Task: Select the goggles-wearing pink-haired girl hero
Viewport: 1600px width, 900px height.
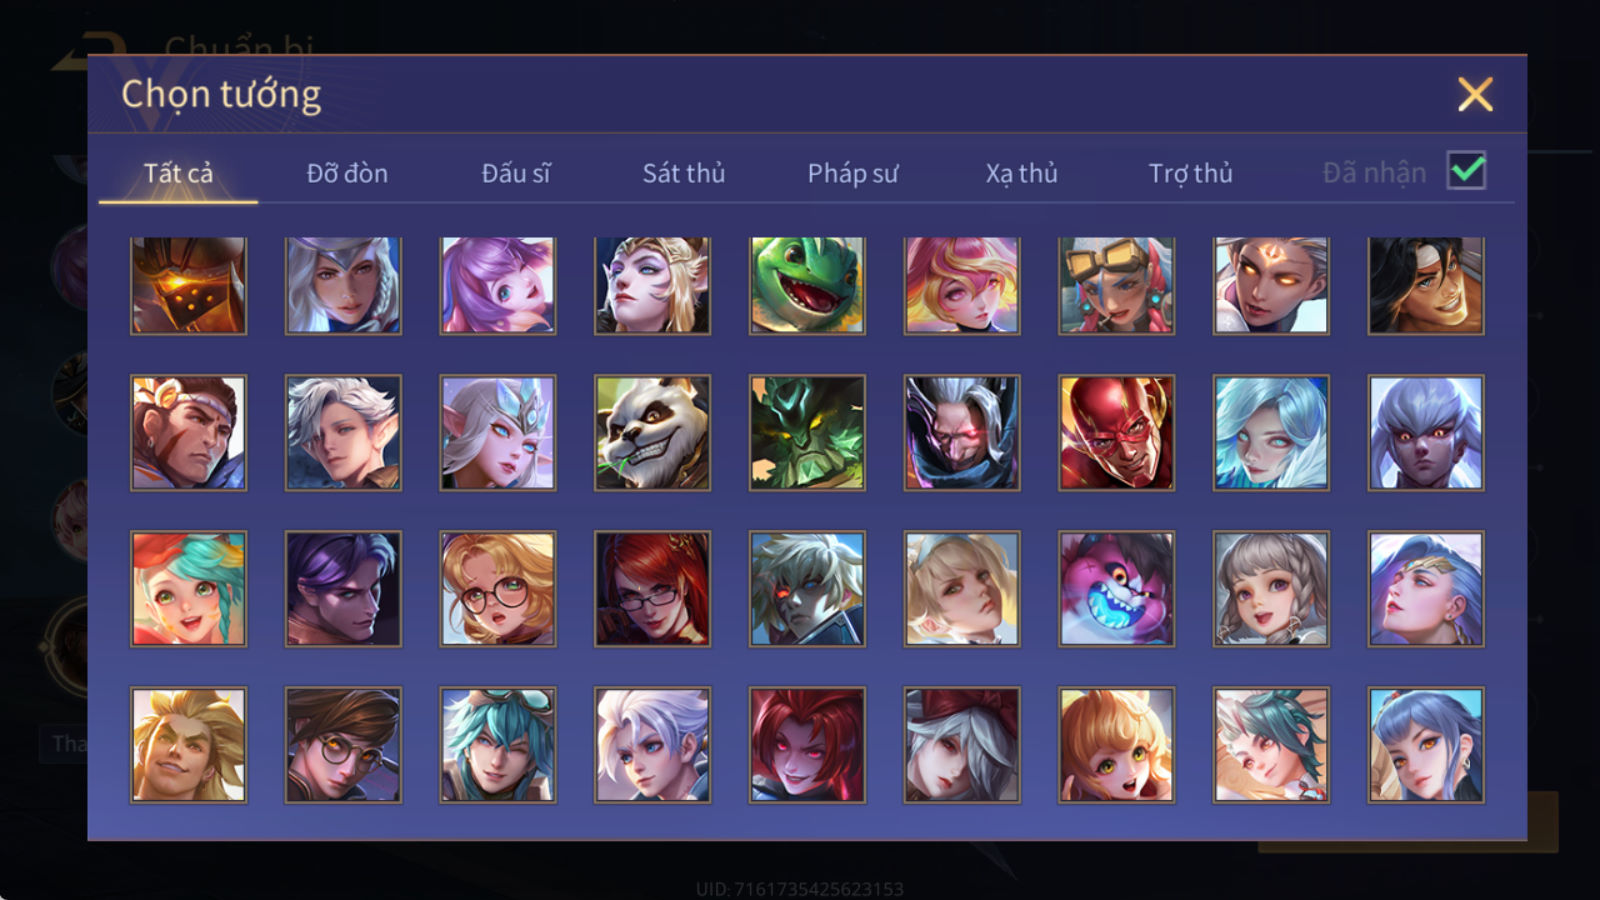Action: pyautogui.click(x=1116, y=285)
